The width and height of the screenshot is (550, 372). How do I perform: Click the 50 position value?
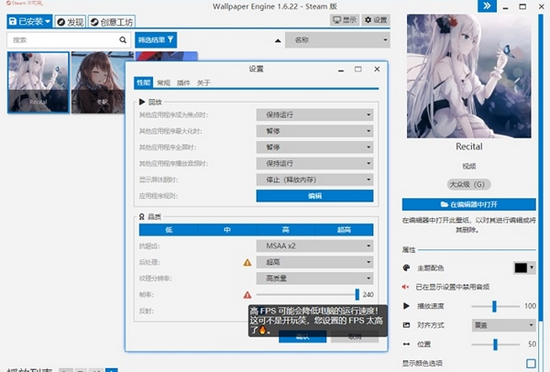coord(532,344)
